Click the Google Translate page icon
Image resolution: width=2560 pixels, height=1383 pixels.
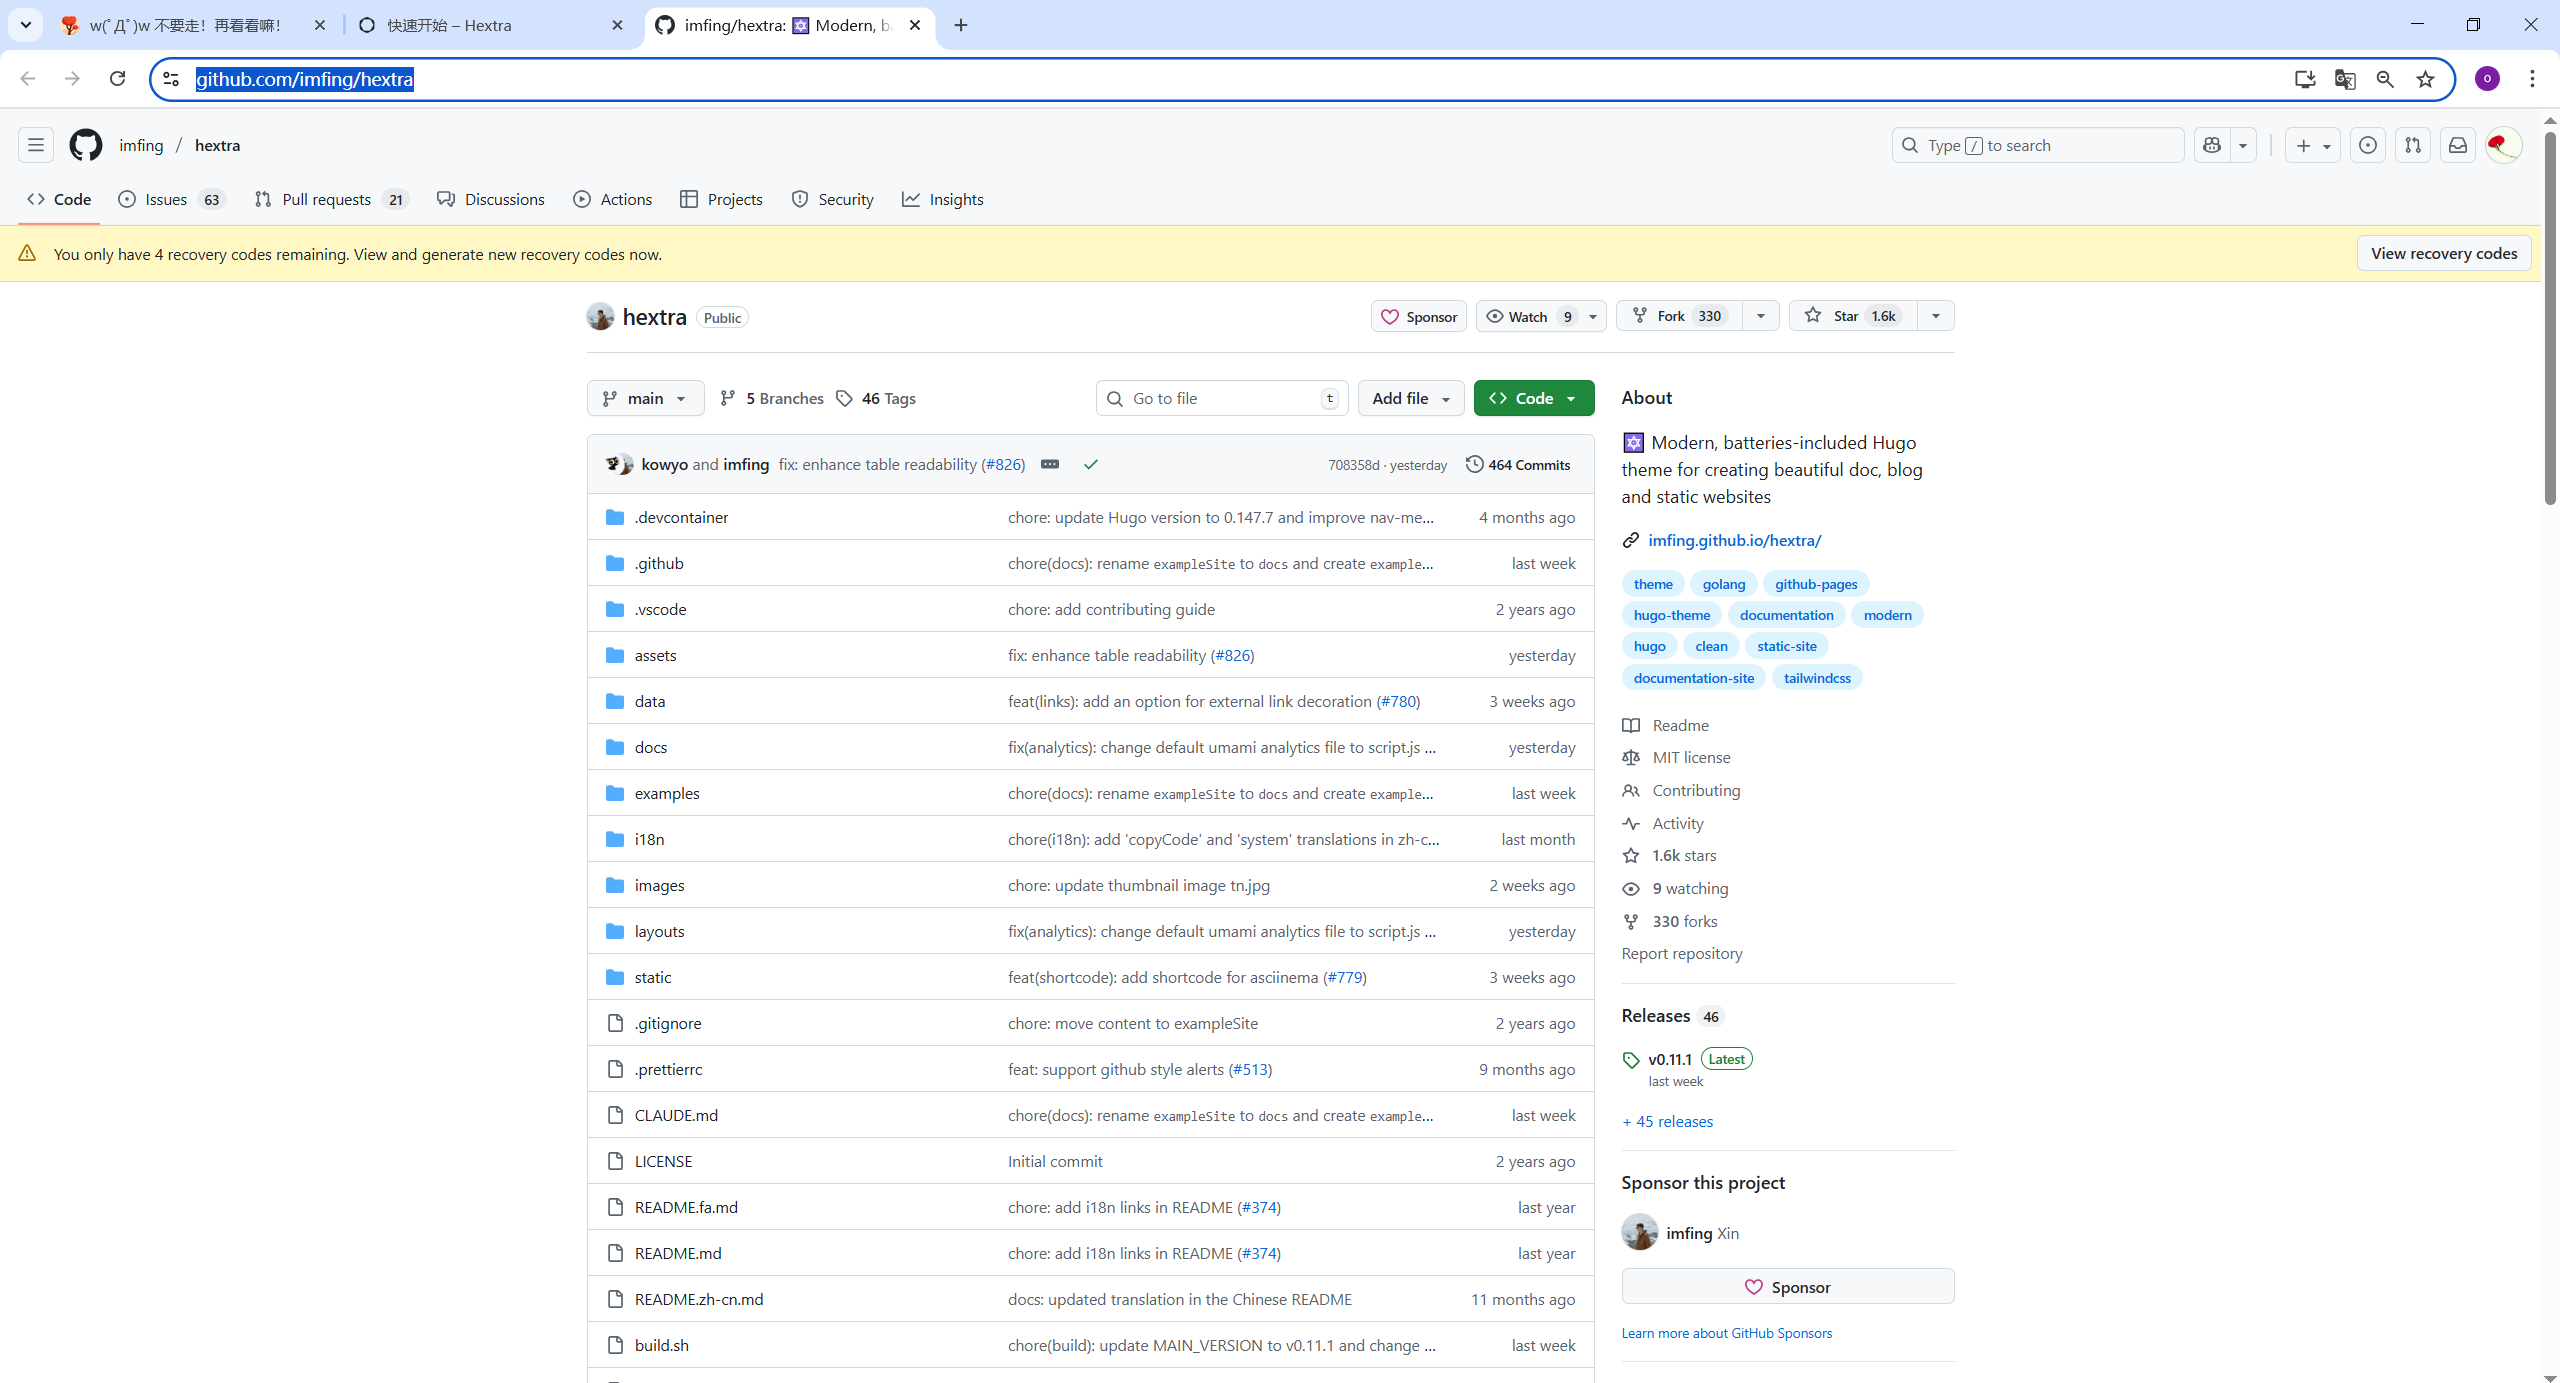[x=2344, y=79]
